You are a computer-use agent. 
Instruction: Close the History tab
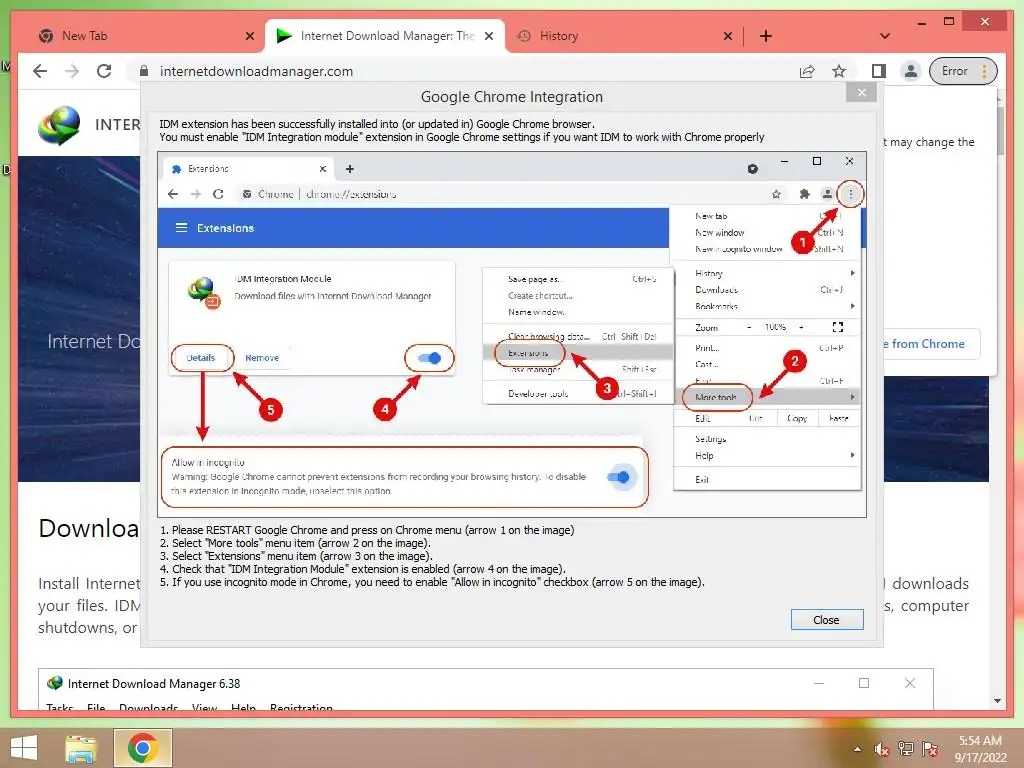(x=728, y=36)
